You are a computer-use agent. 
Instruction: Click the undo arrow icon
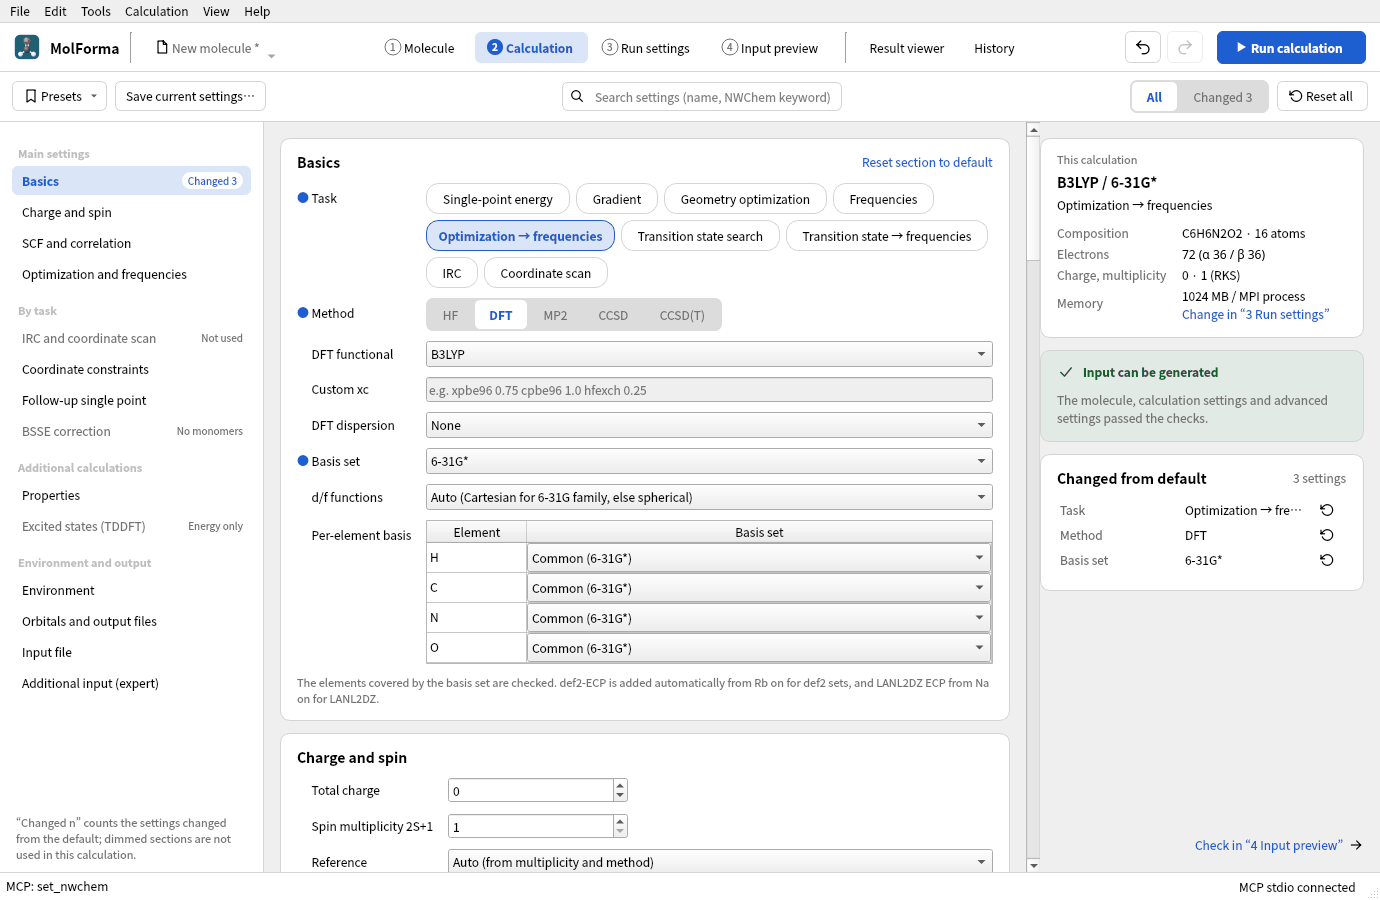pos(1143,48)
